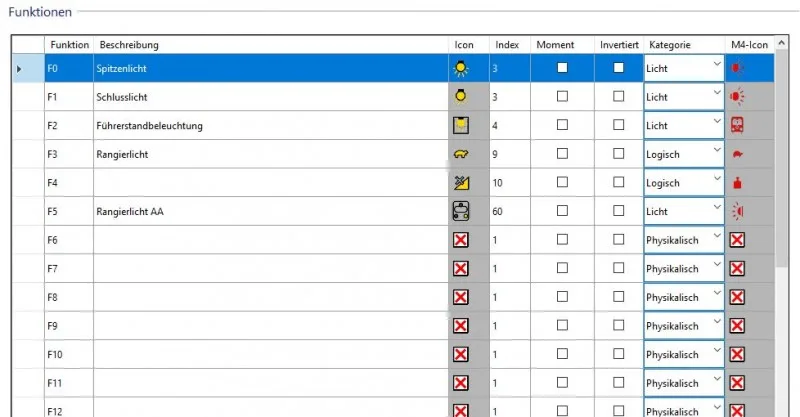This screenshot has width=800, height=417.
Task: Click the F10 red X icon in the Icon column
Action: tap(461, 354)
